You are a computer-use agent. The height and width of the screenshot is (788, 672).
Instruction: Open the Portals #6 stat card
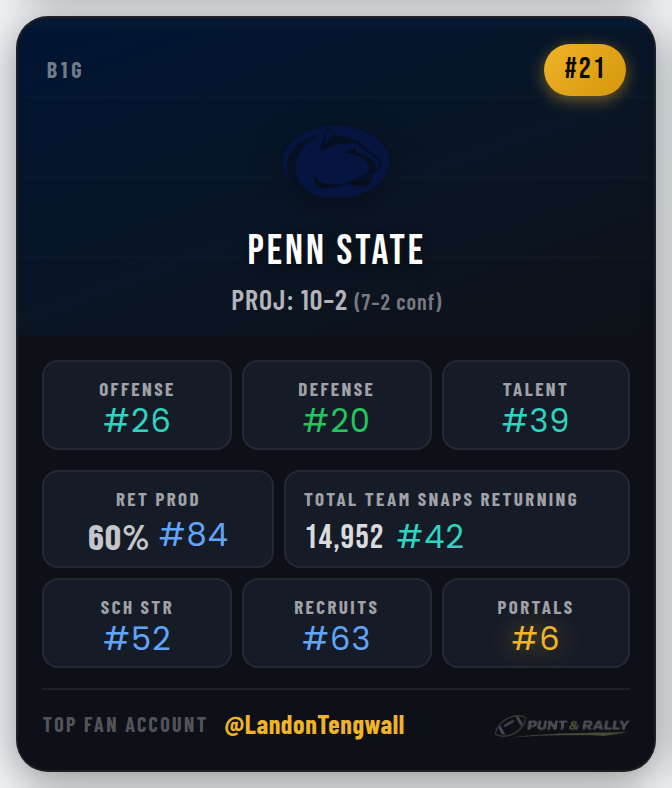(535, 623)
